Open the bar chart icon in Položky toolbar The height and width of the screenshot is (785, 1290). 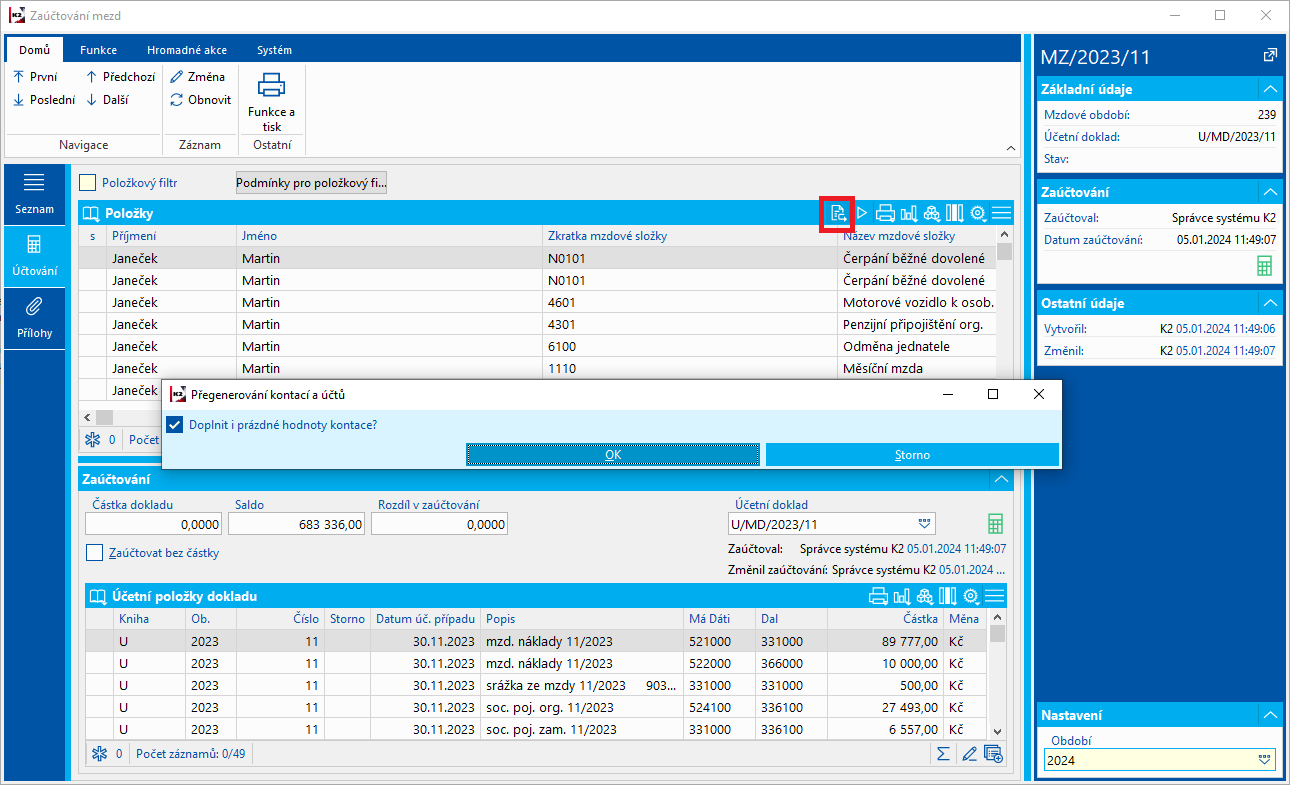909,213
